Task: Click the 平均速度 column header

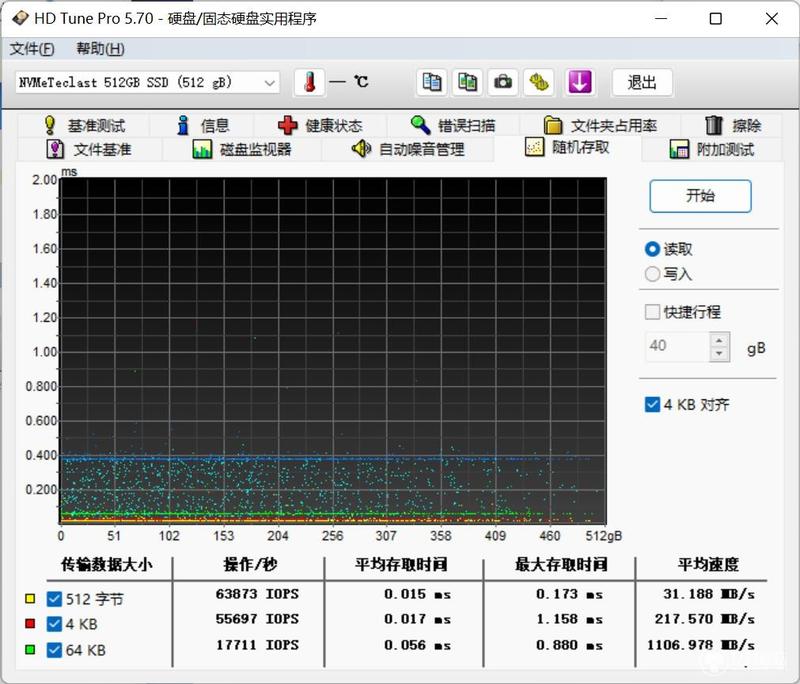Action: tap(708, 565)
